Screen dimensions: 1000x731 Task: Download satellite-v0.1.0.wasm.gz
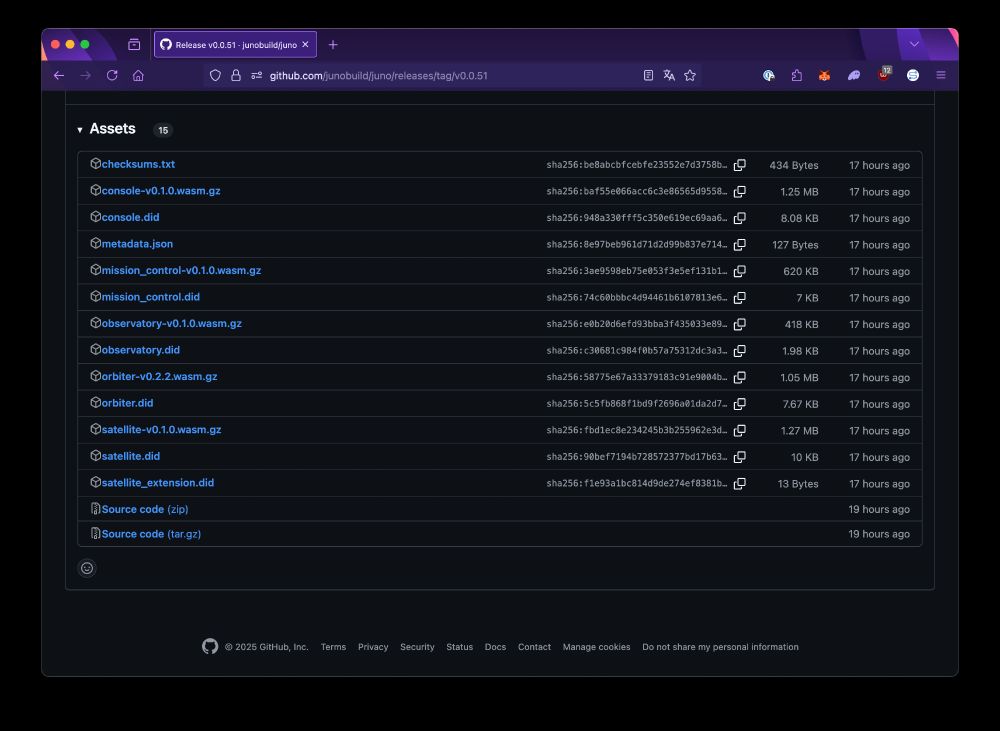(x=161, y=429)
